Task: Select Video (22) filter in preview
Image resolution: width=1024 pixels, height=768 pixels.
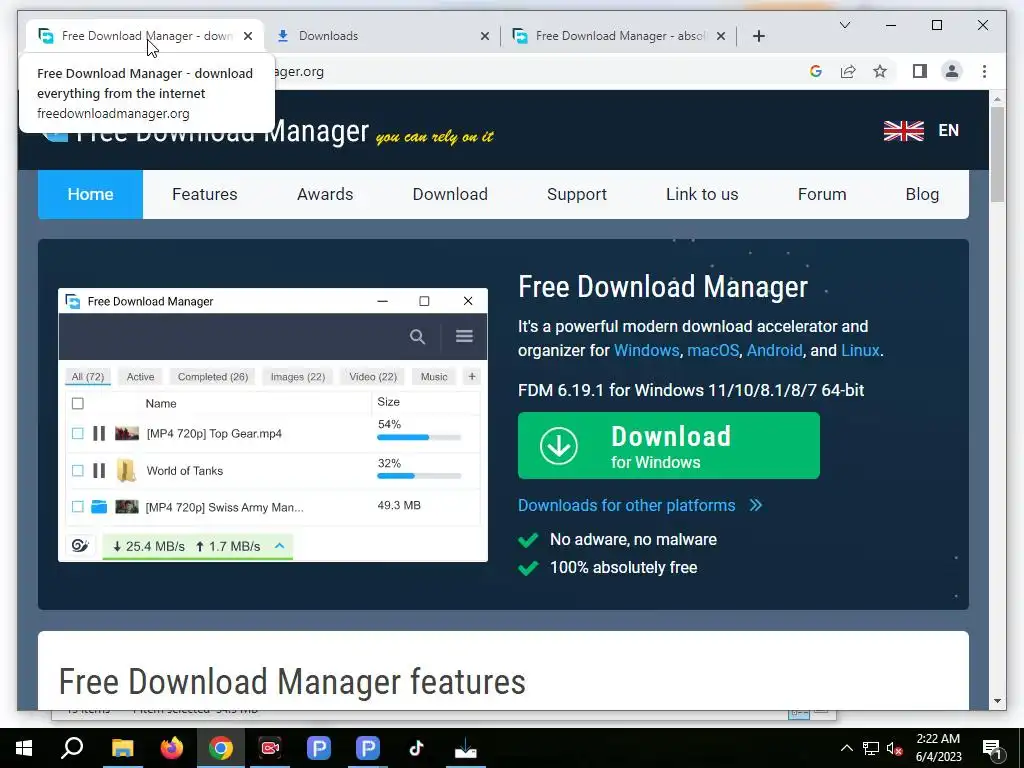Action: (373, 377)
